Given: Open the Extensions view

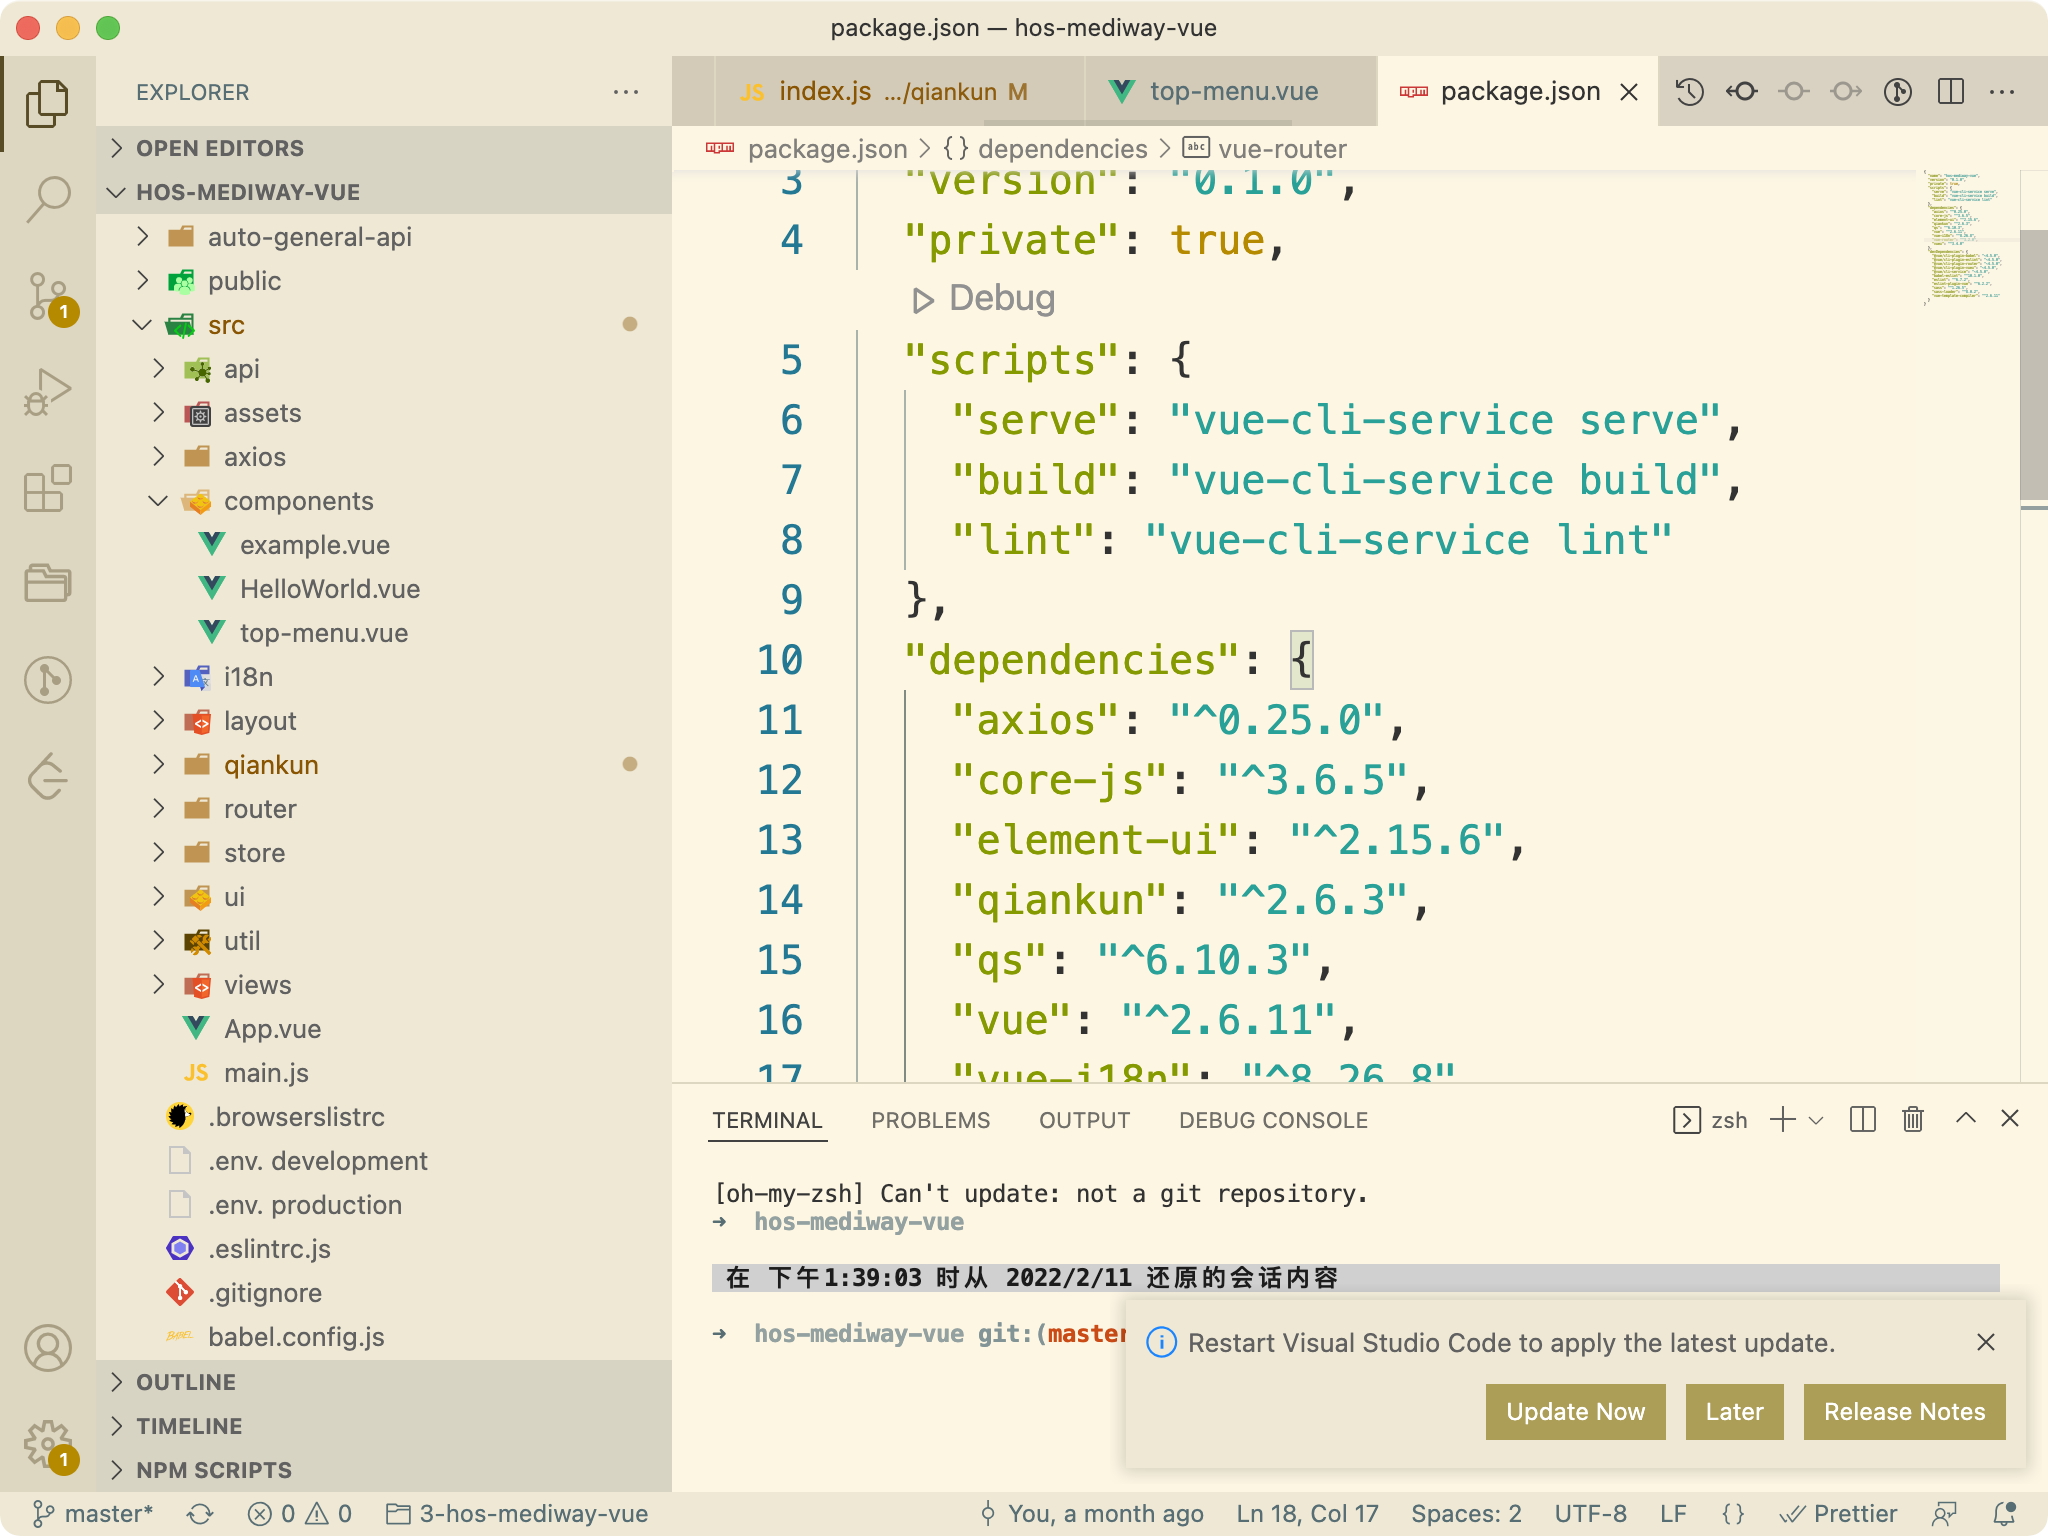Looking at the screenshot, I should [x=47, y=489].
